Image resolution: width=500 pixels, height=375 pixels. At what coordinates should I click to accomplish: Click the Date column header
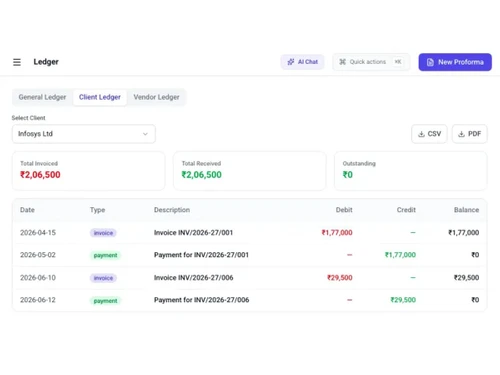[x=27, y=210]
